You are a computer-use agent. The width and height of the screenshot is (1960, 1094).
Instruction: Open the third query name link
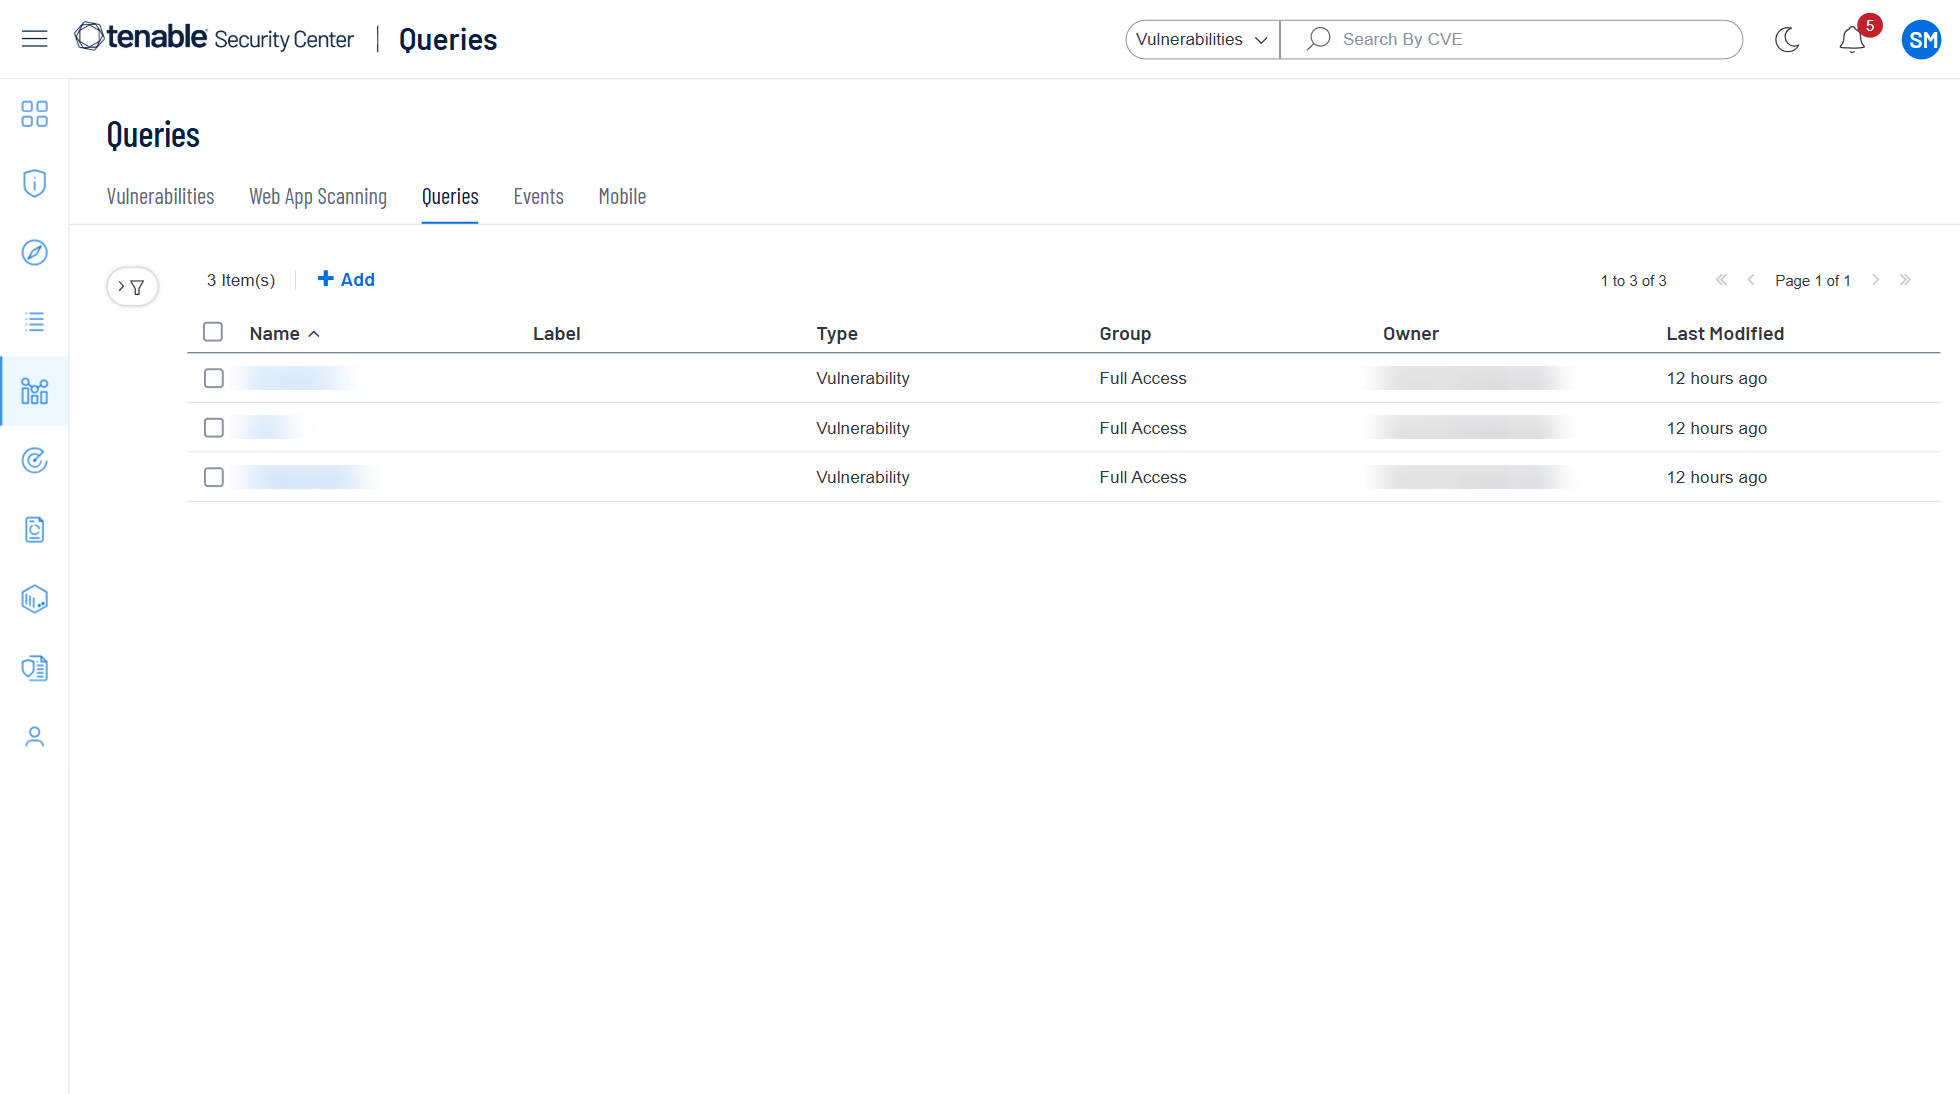(305, 477)
